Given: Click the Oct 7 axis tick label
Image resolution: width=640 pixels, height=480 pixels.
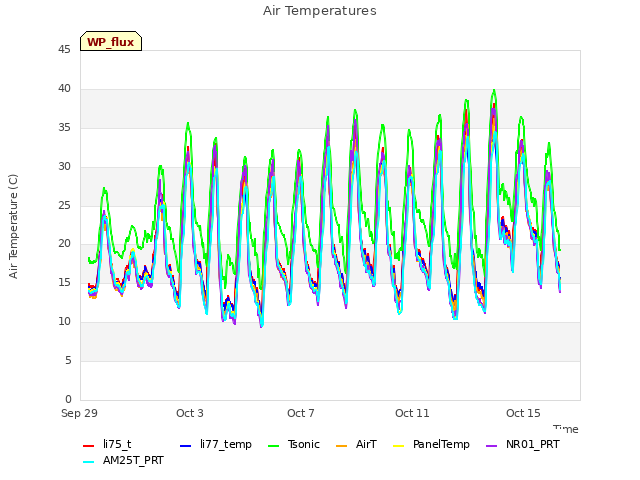Looking at the screenshot, I should coord(301,413).
